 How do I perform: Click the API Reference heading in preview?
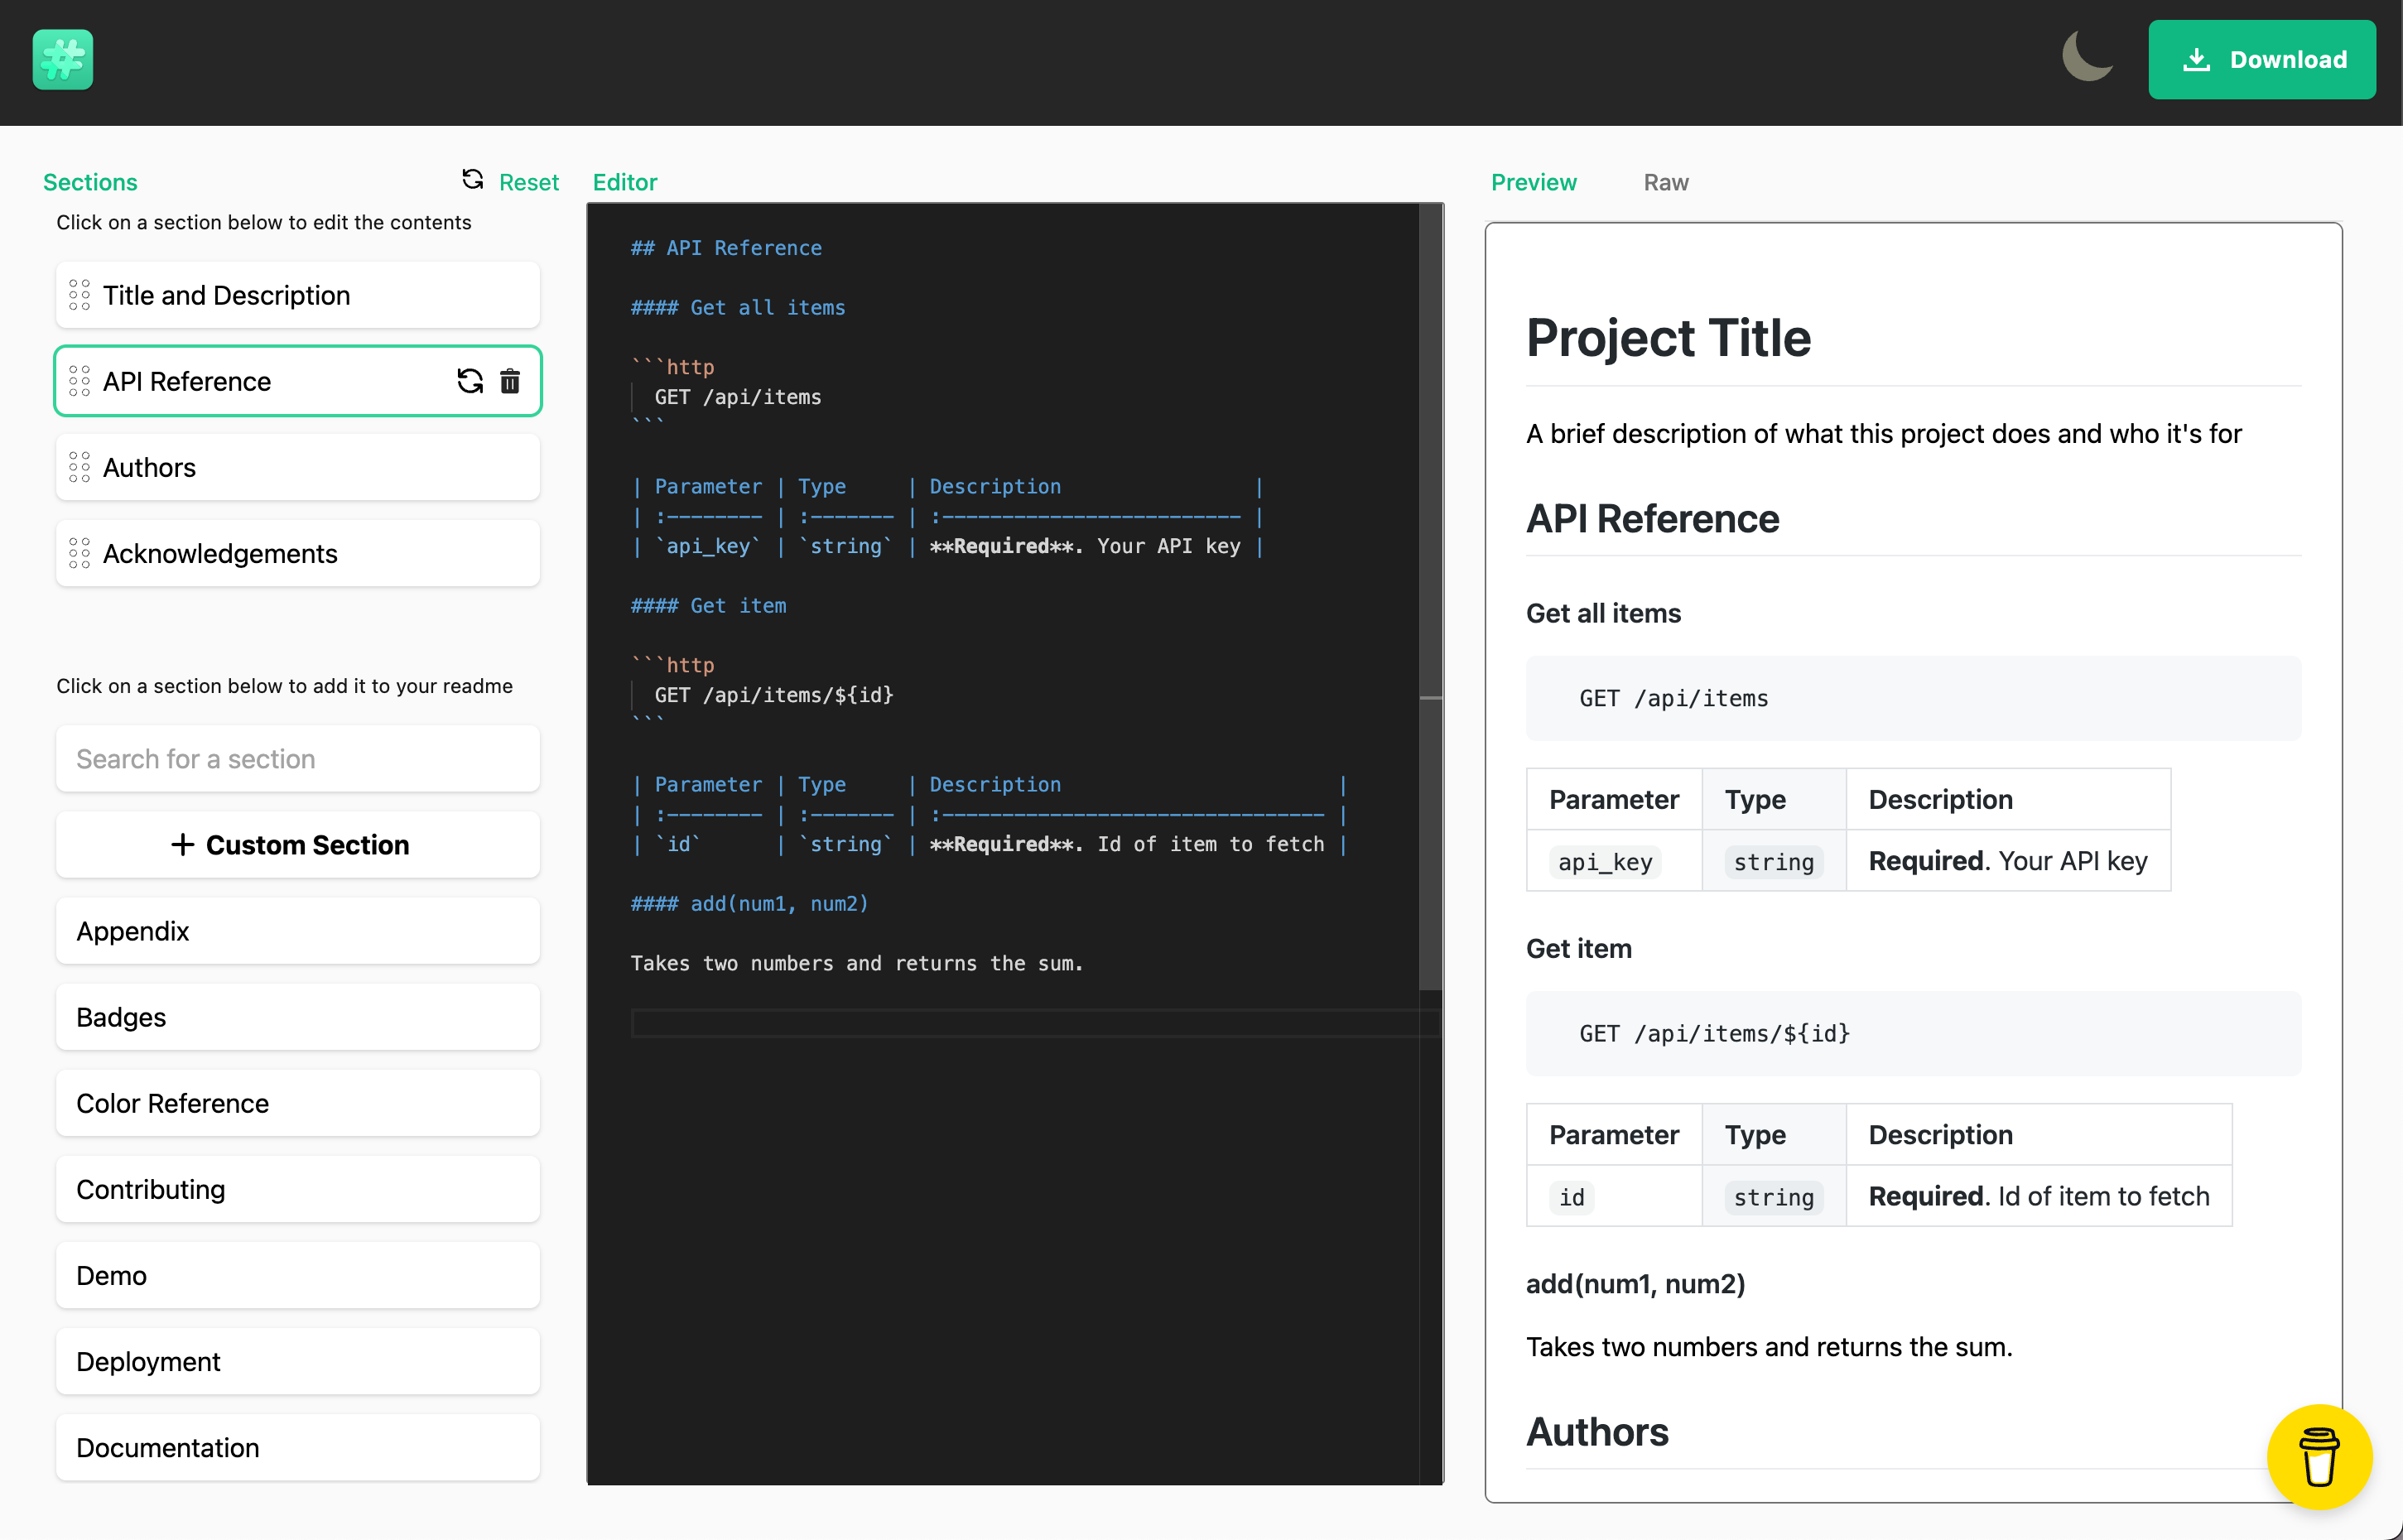(1652, 519)
